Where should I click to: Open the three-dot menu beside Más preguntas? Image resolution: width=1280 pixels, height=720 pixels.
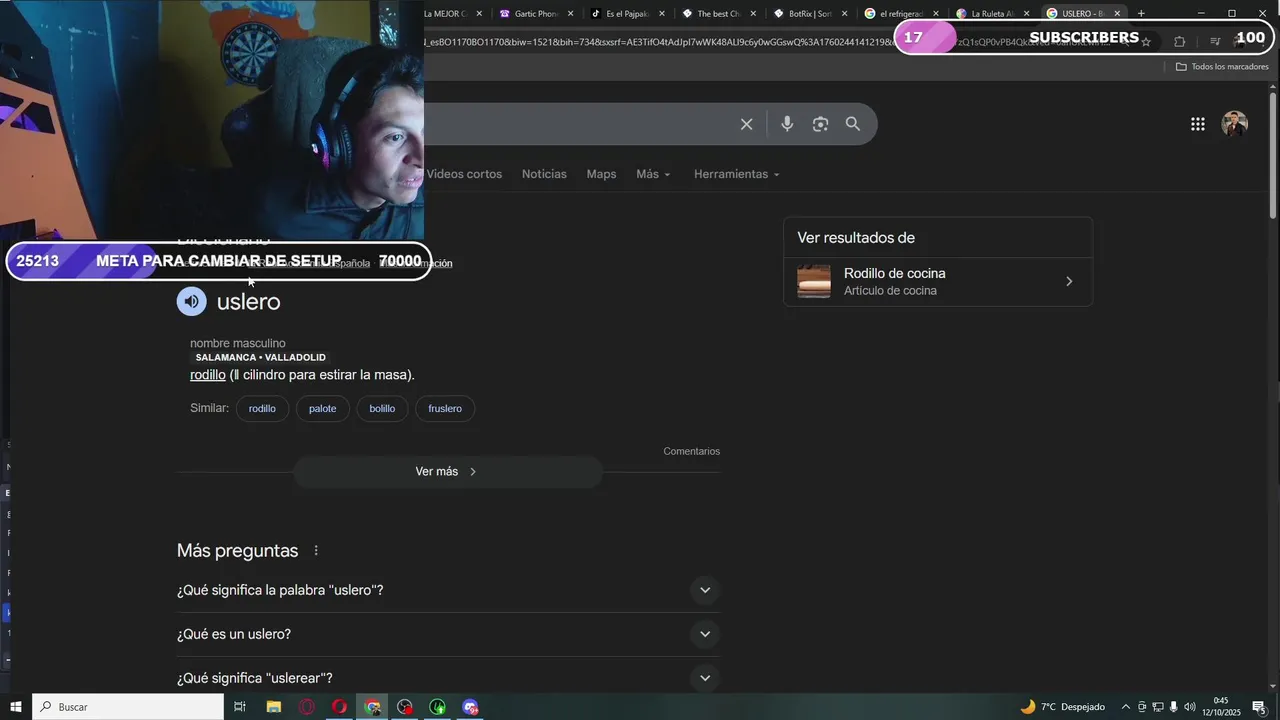(316, 551)
